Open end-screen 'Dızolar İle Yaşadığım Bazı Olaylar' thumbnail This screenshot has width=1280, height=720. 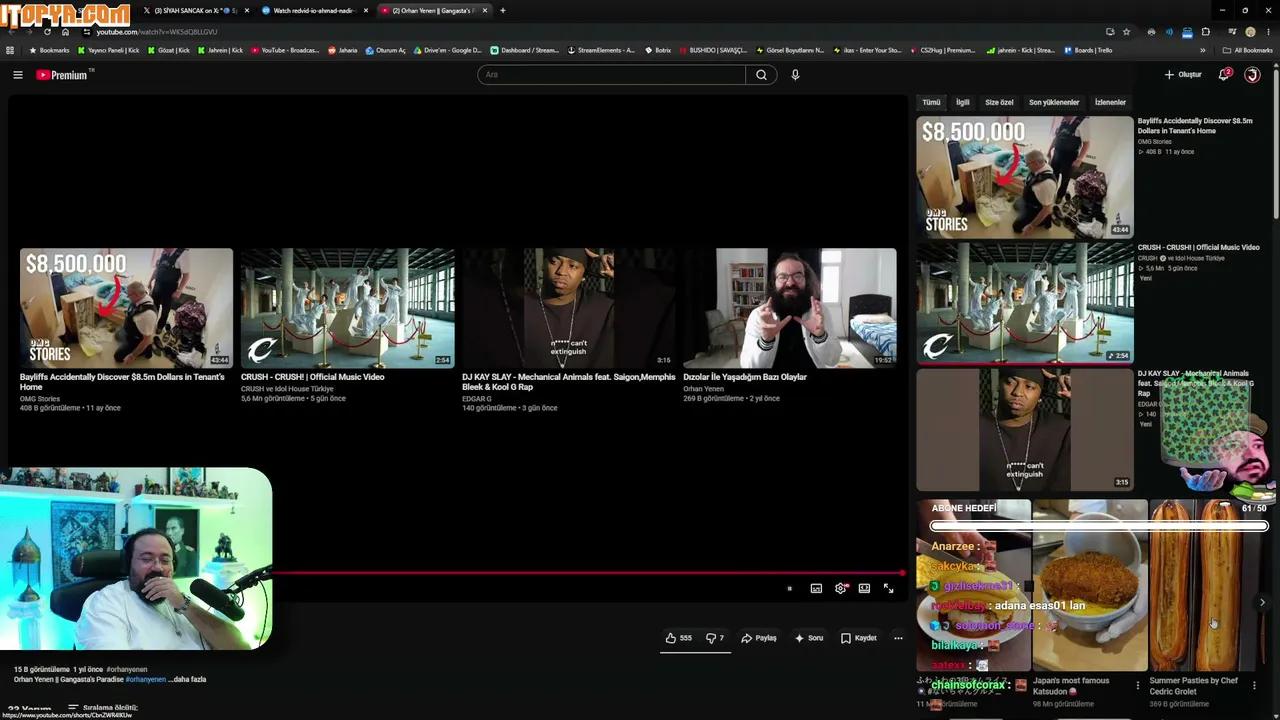790,308
